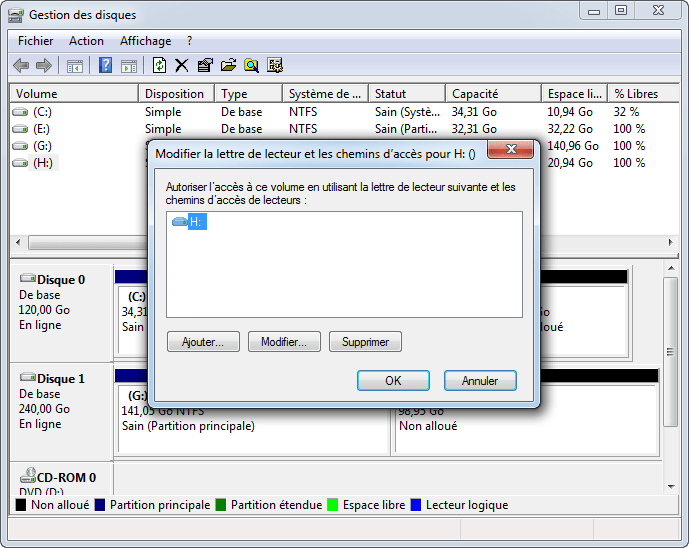Click the Modifier... button
The image size is (689, 548).
(x=284, y=341)
